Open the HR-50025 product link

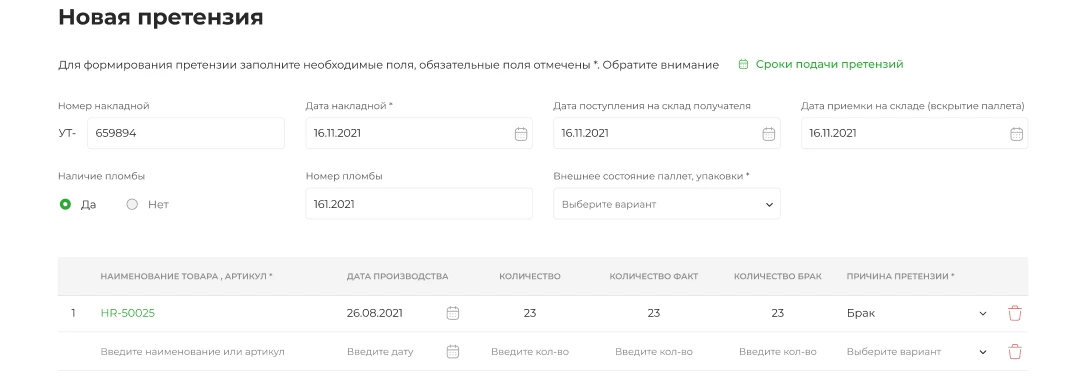point(128,313)
